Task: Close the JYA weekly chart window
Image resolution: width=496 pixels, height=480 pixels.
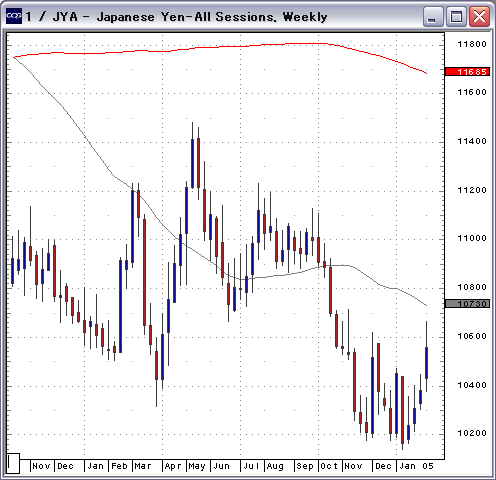Action: (x=479, y=17)
